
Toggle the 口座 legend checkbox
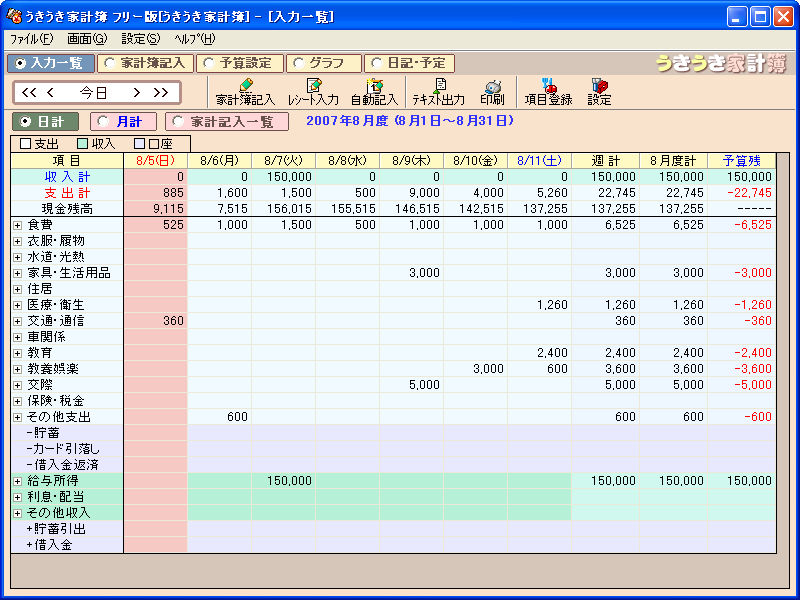[x=139, y=144]
